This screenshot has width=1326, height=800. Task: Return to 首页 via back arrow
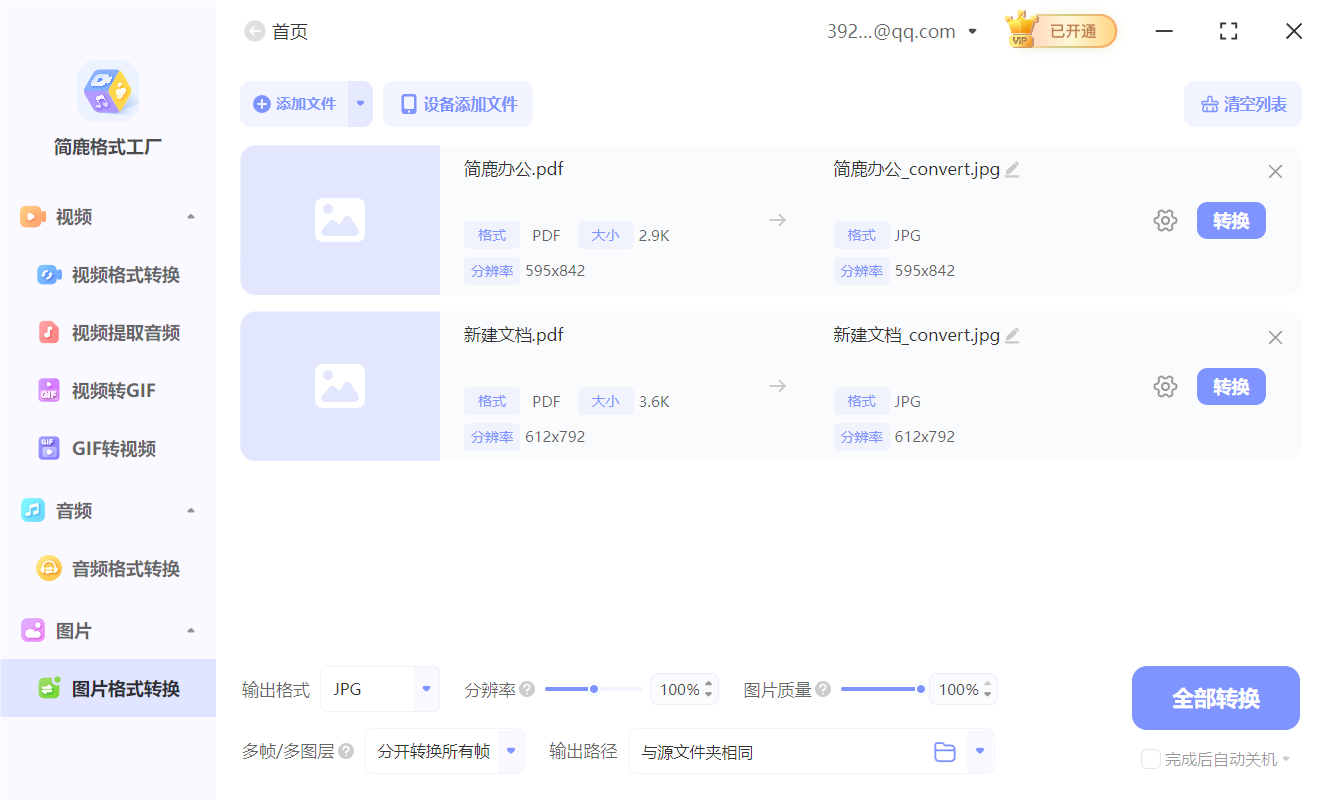click(254, 31)
